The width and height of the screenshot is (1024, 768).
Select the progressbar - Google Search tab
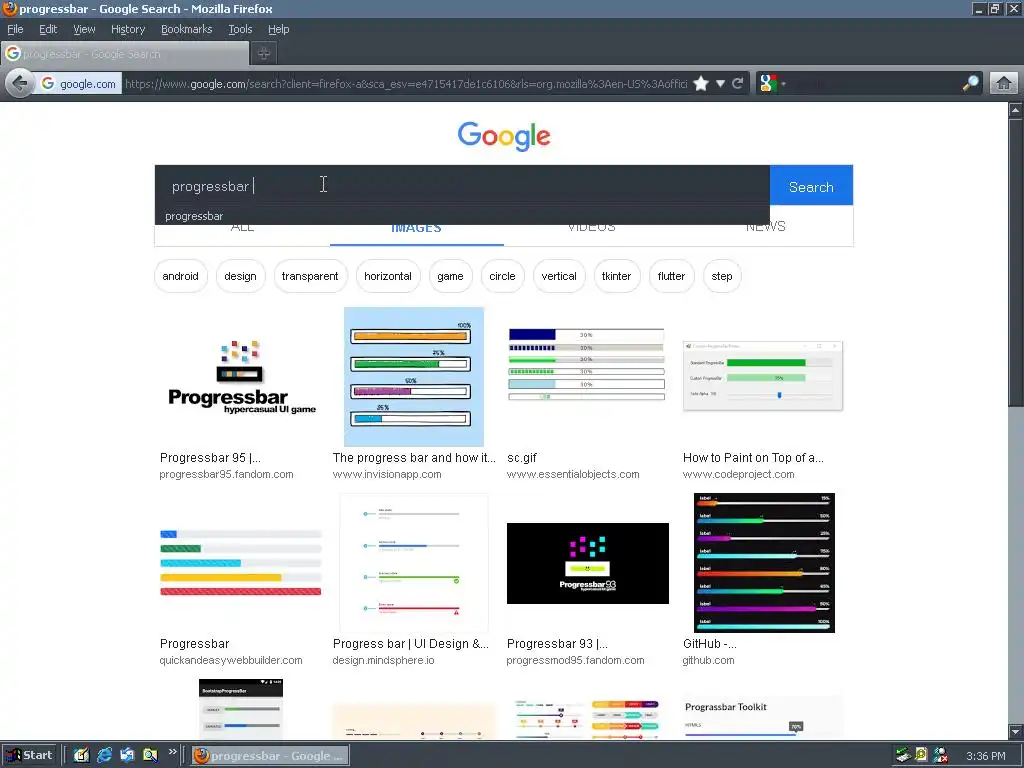pos(125,54)
